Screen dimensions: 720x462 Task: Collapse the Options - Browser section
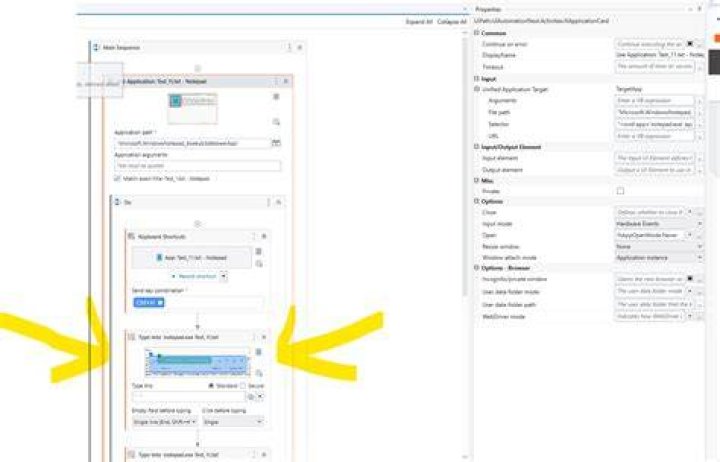coord(477,268)
